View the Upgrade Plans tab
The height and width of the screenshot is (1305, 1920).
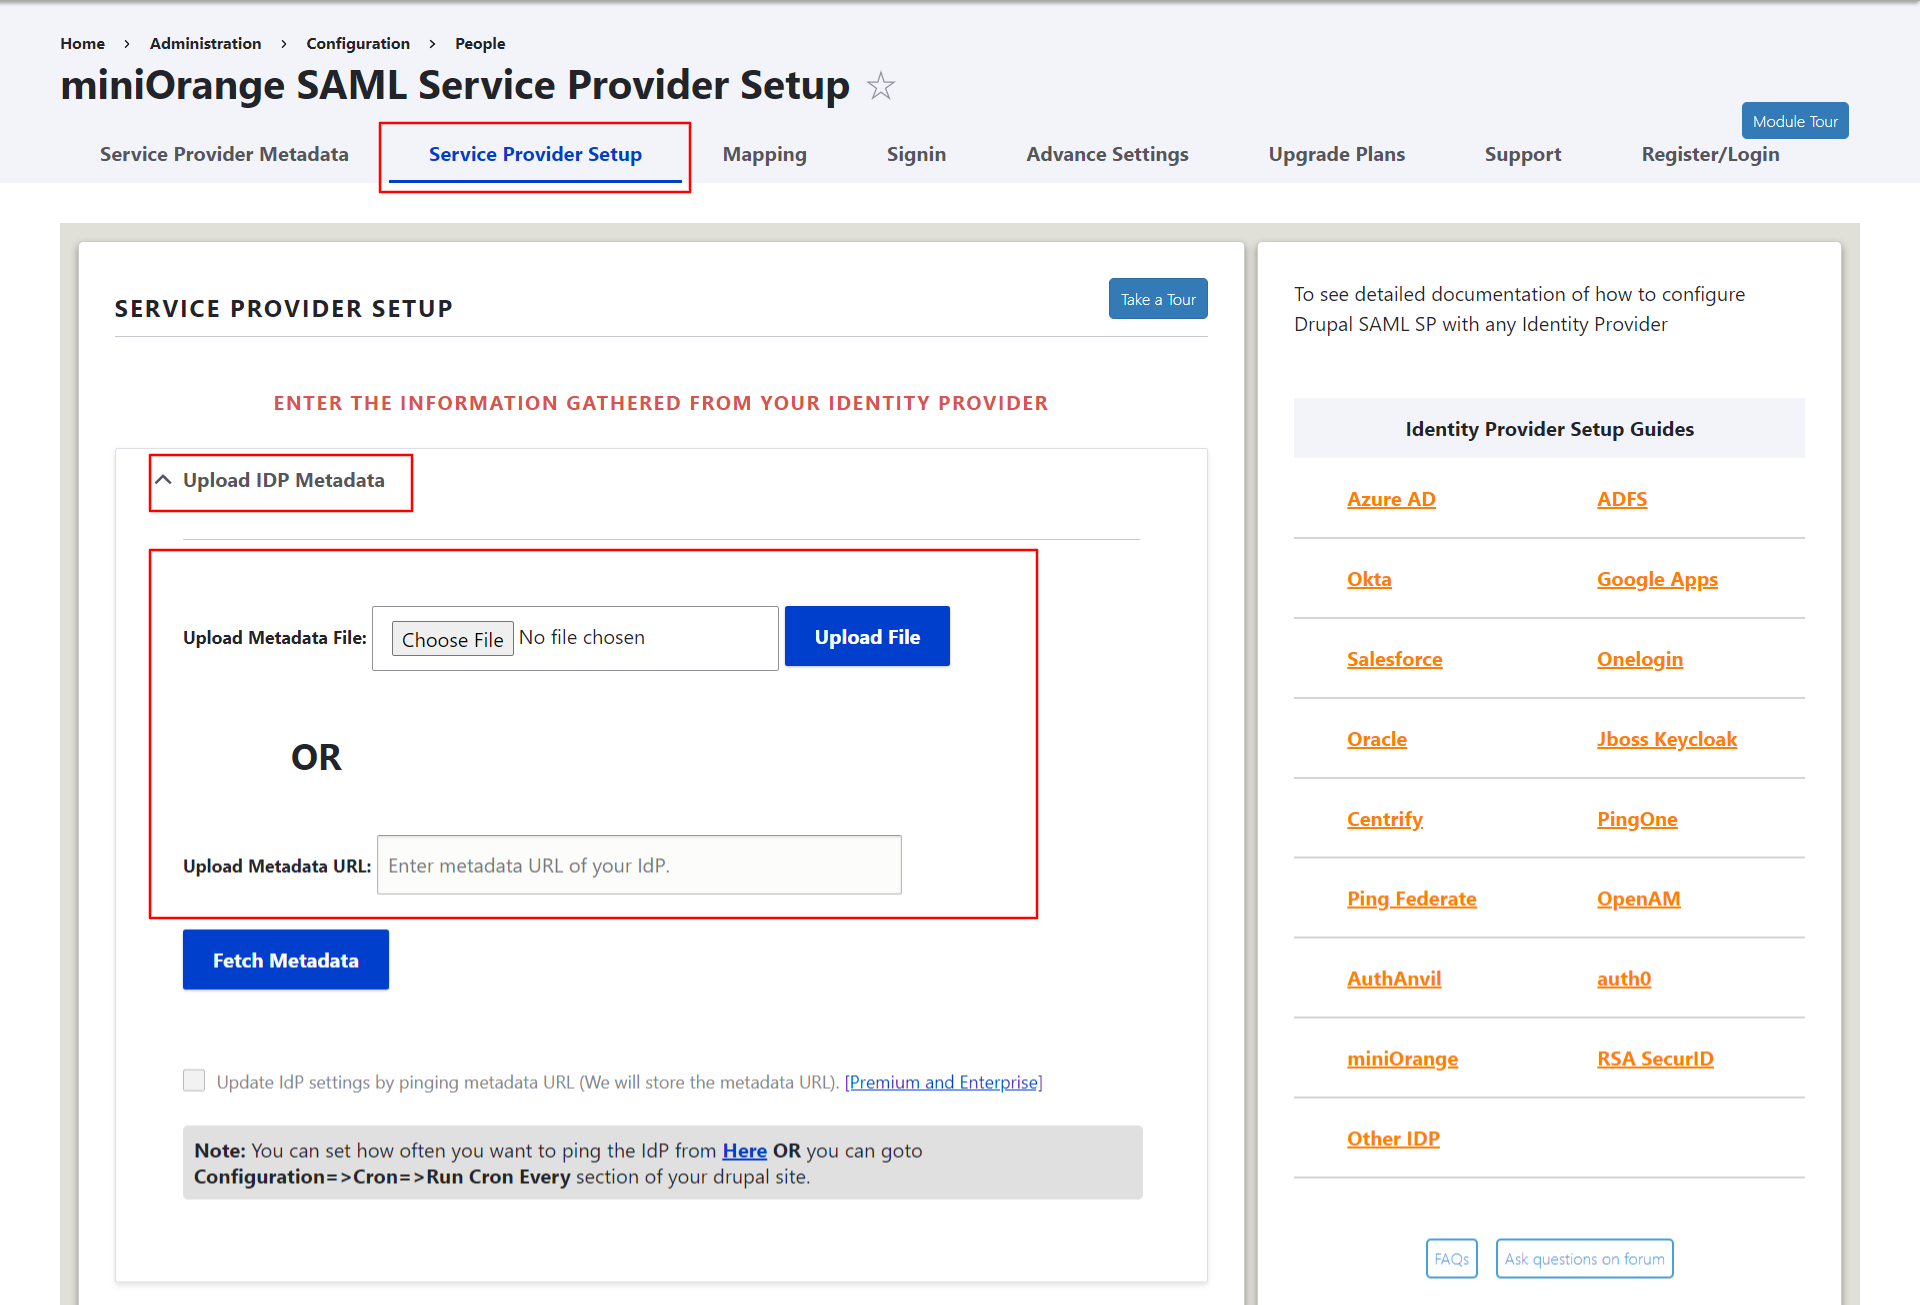point(1337,154)
